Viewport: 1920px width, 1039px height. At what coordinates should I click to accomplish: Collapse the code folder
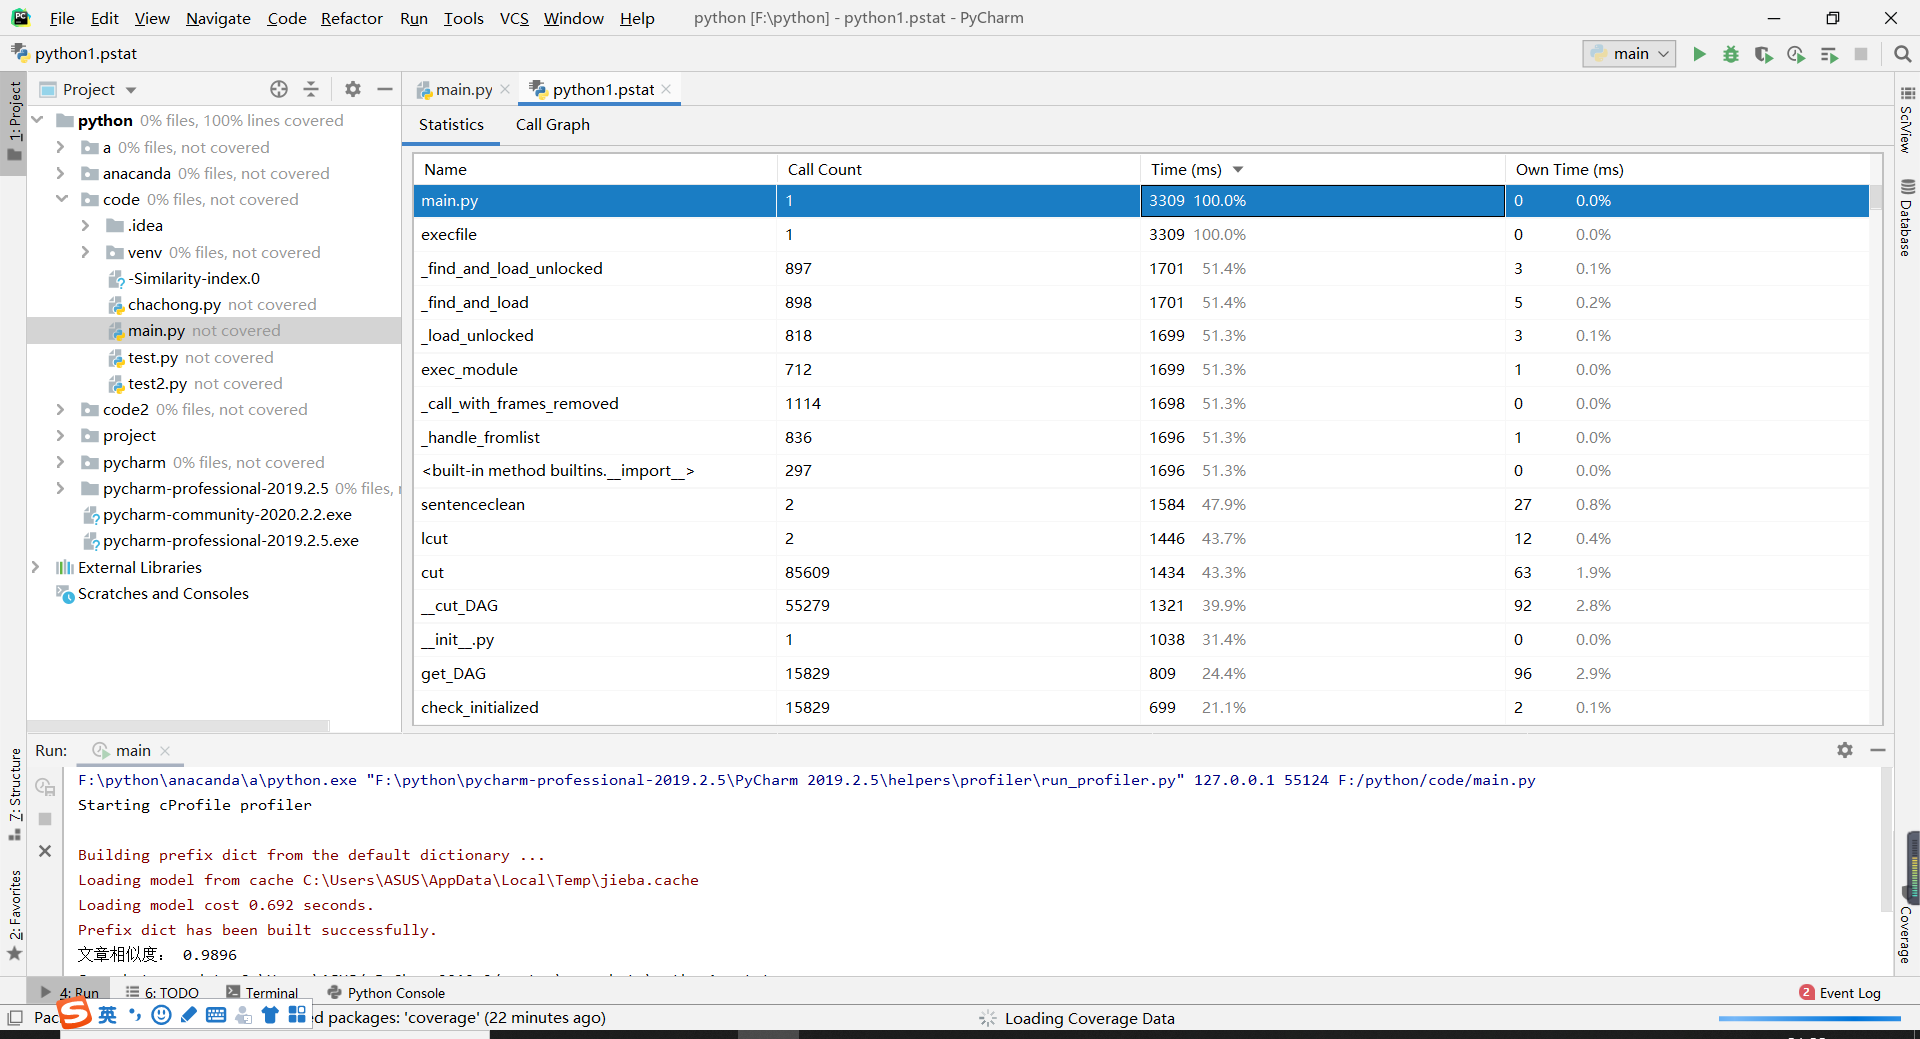pyautogui.click(x=62, y=199)
